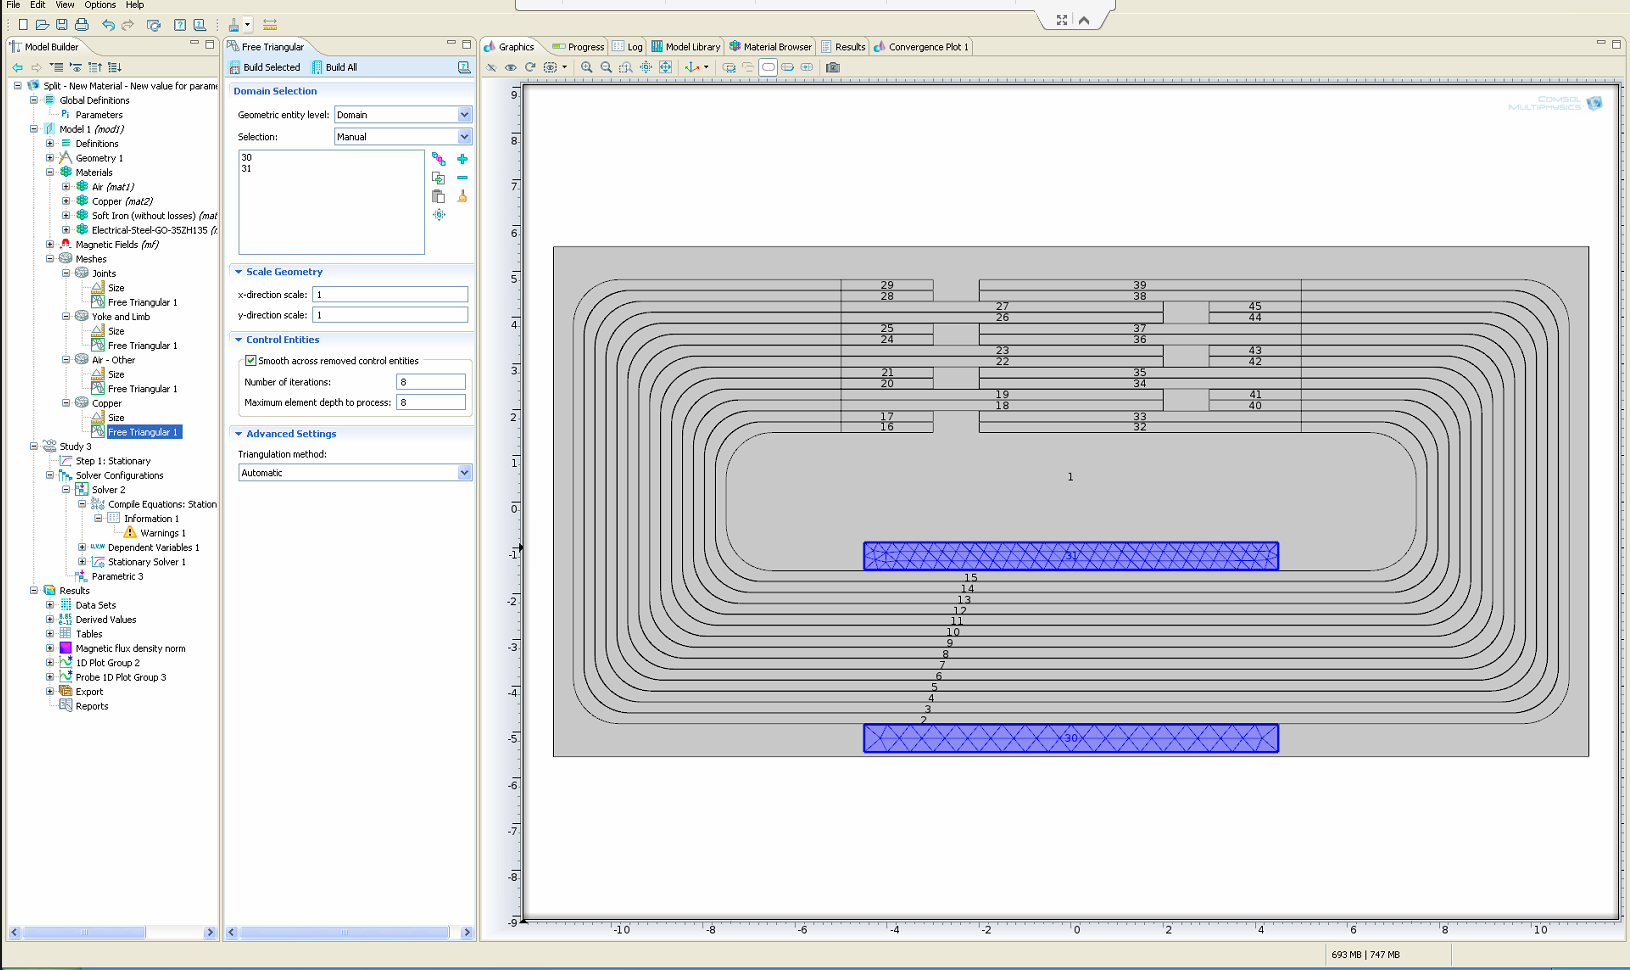Screen dimensions: 1630x970
Task: Remove from Selection with the minus icon
Action: click(x=462, y=178)
